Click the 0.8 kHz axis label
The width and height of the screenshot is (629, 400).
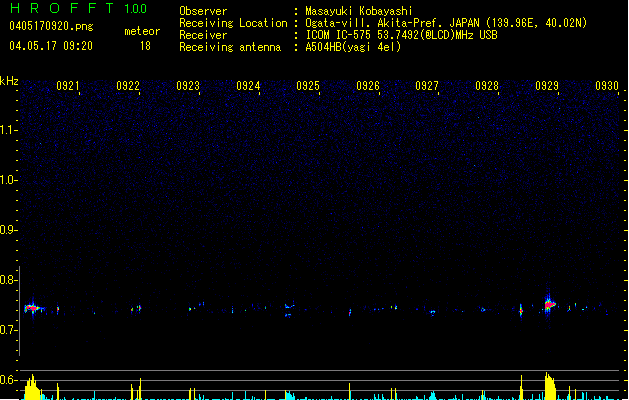coord(7,280)
